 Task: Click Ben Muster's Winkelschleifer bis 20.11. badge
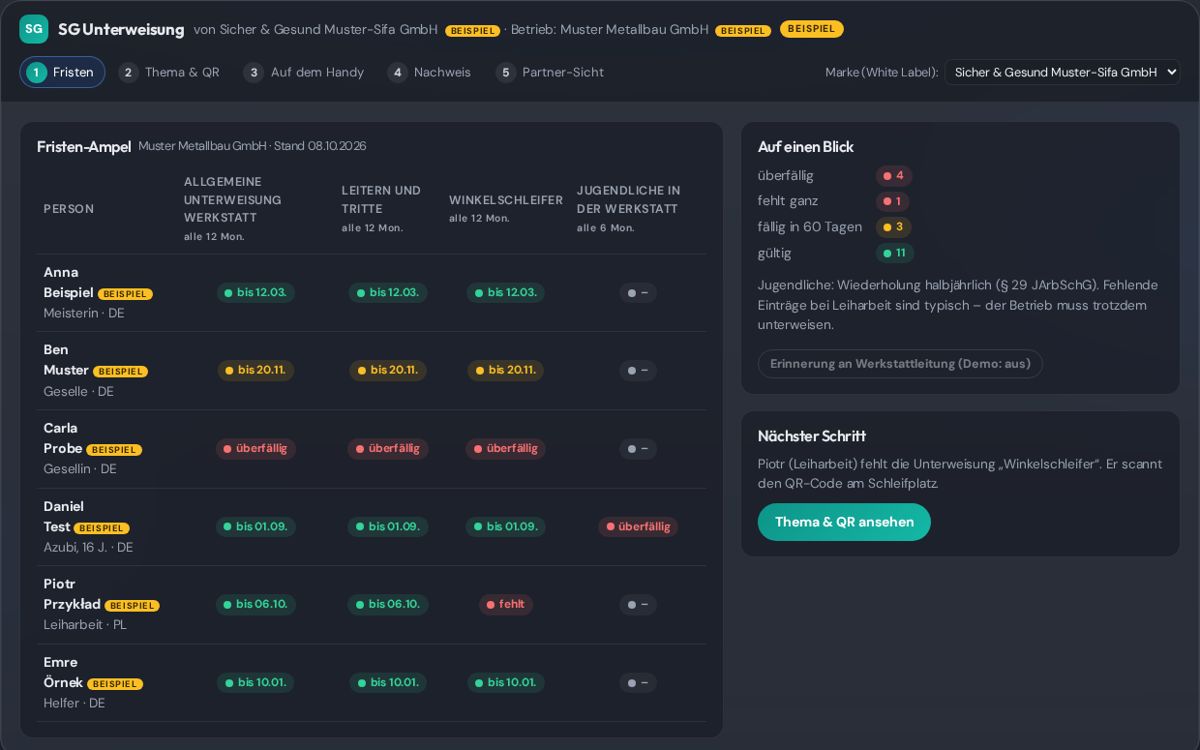505,370
